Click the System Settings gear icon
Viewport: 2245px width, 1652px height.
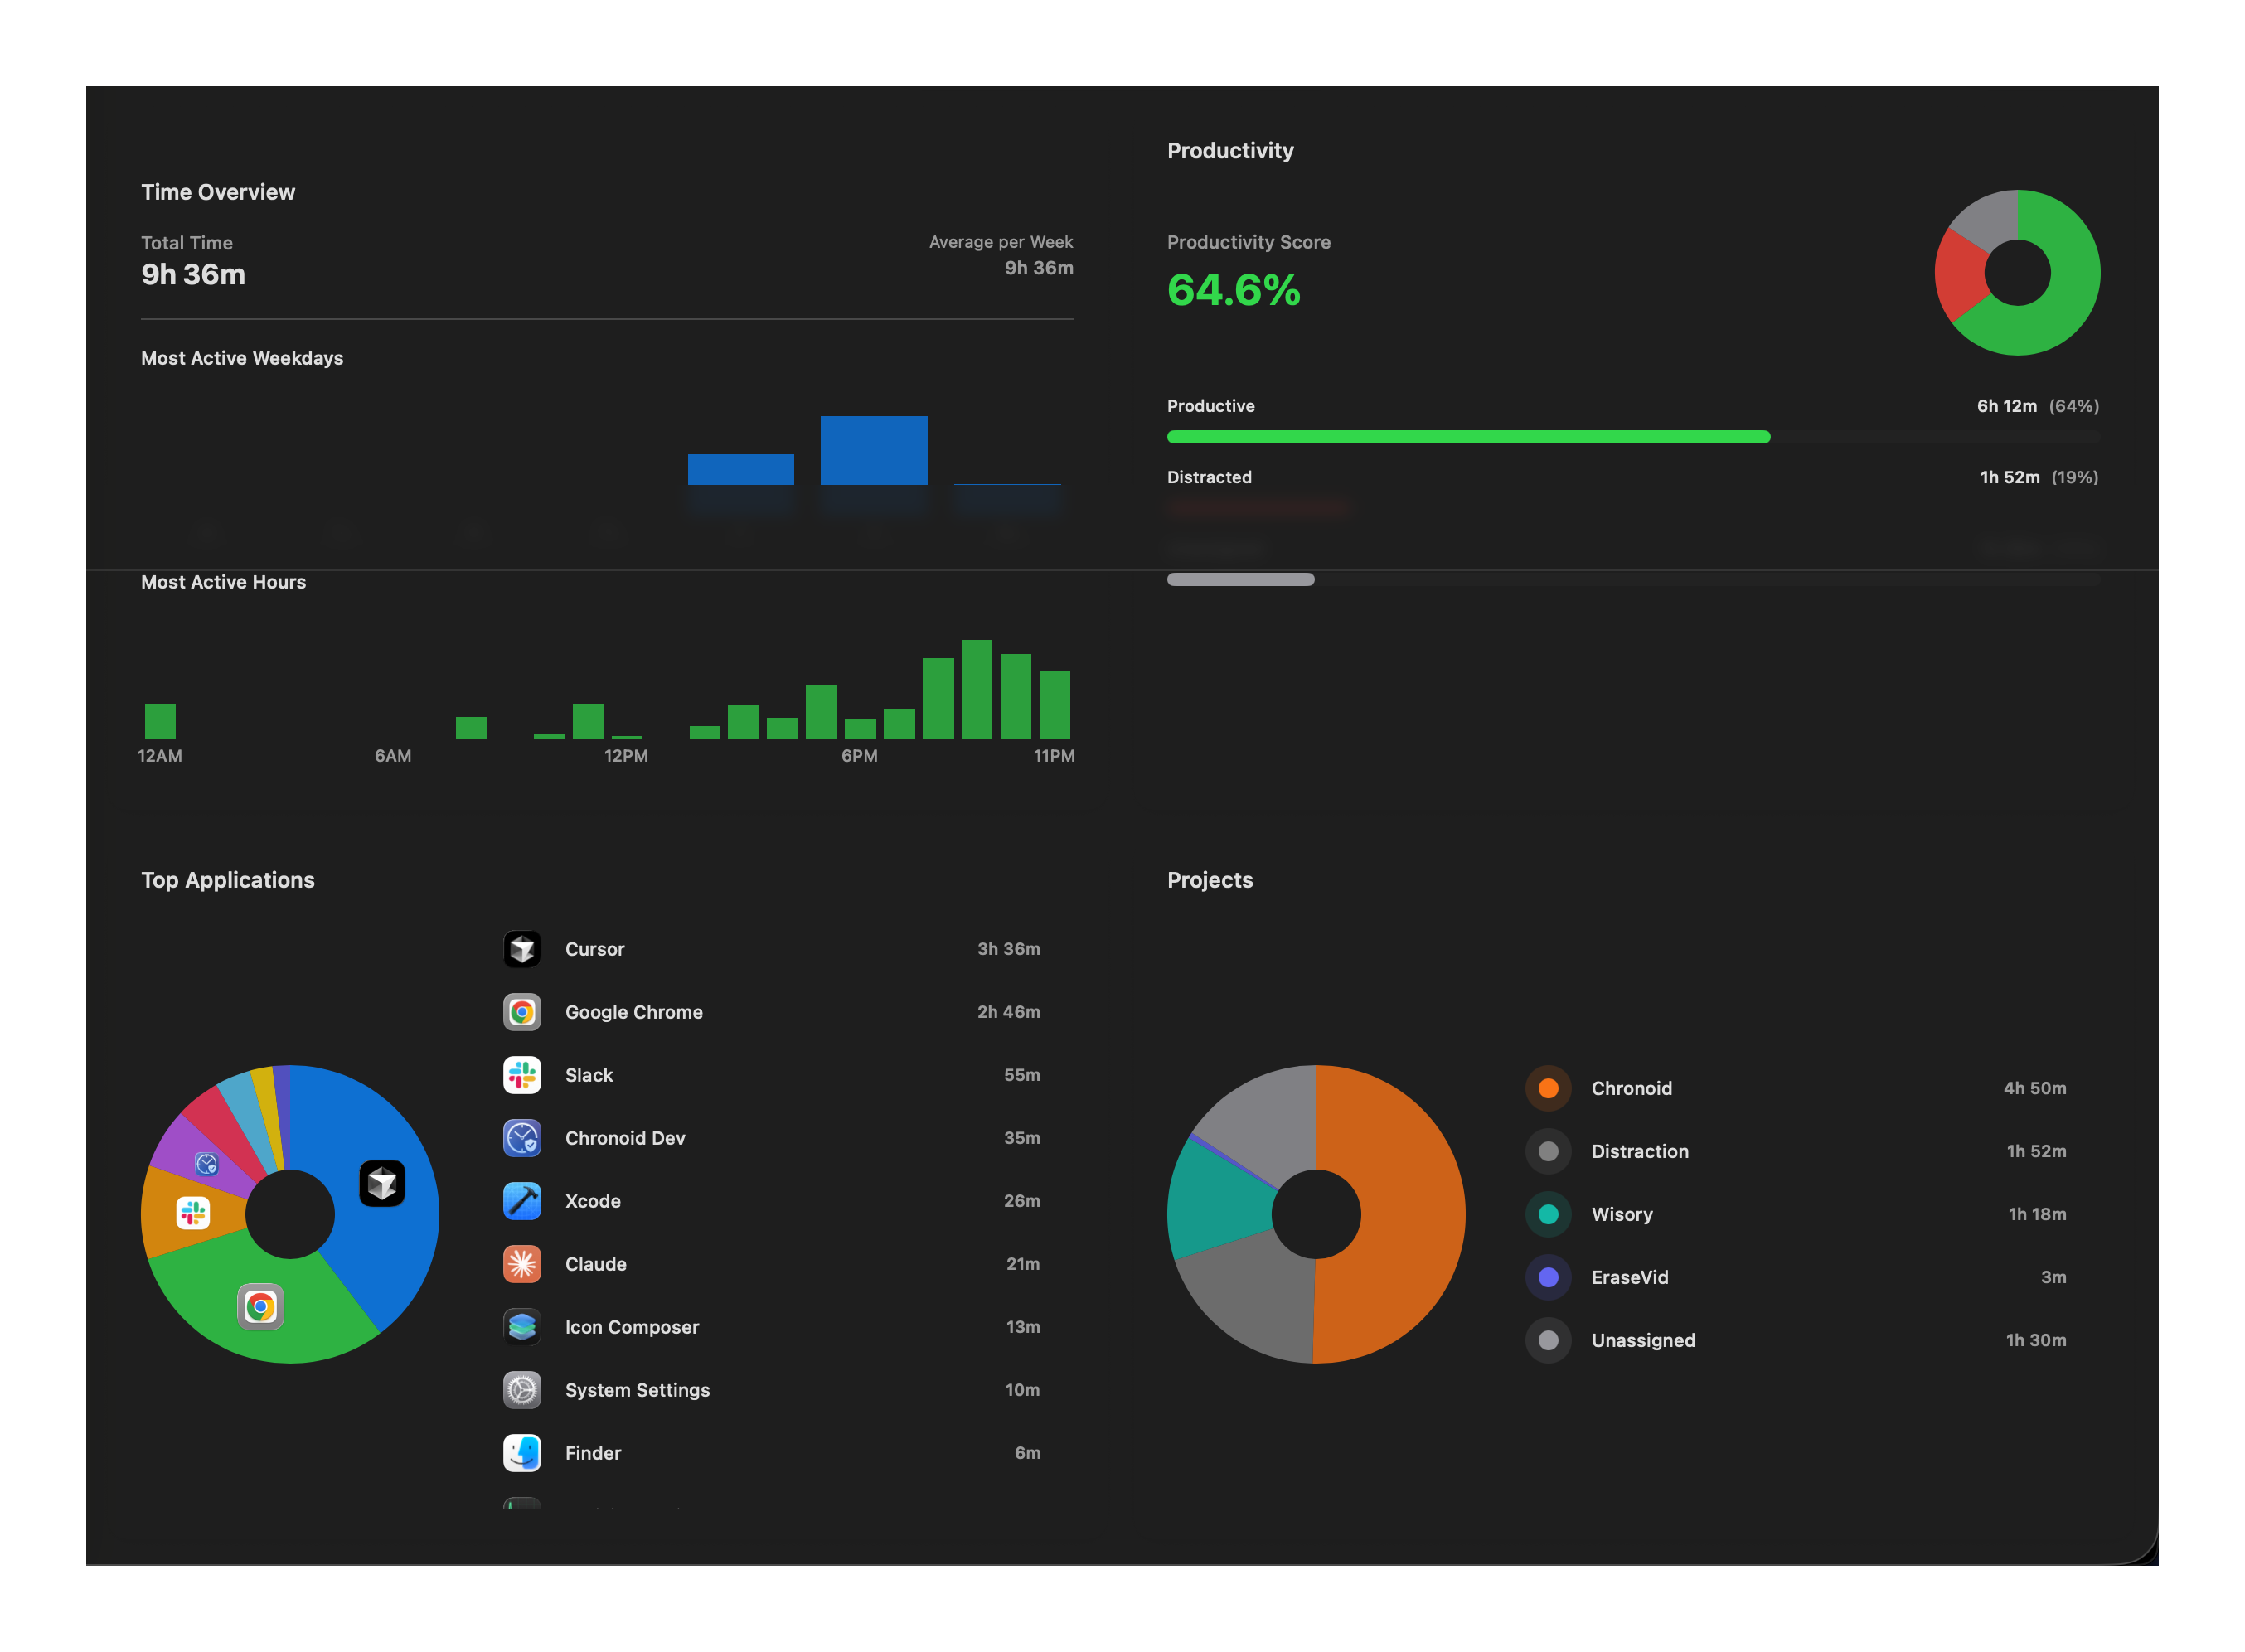522,1390
